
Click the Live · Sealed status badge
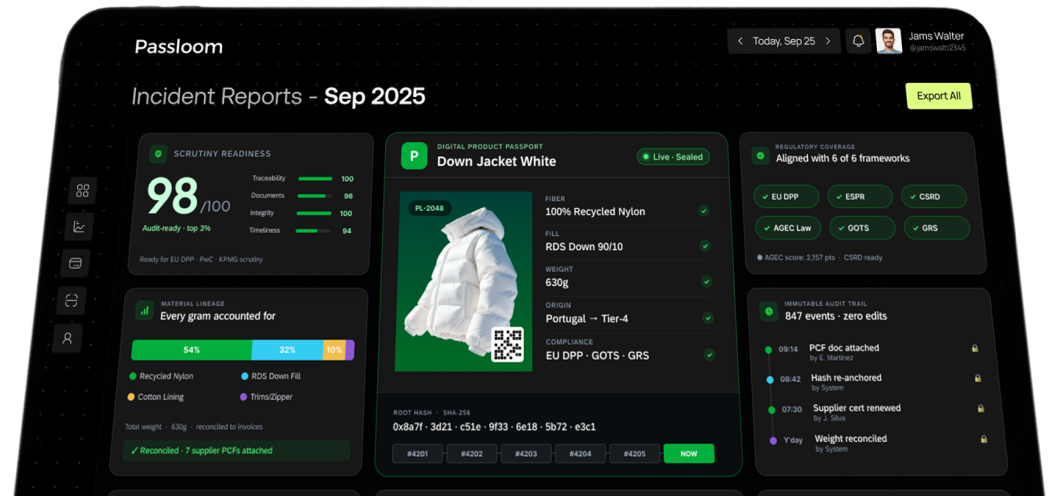(x=674, y=157)
